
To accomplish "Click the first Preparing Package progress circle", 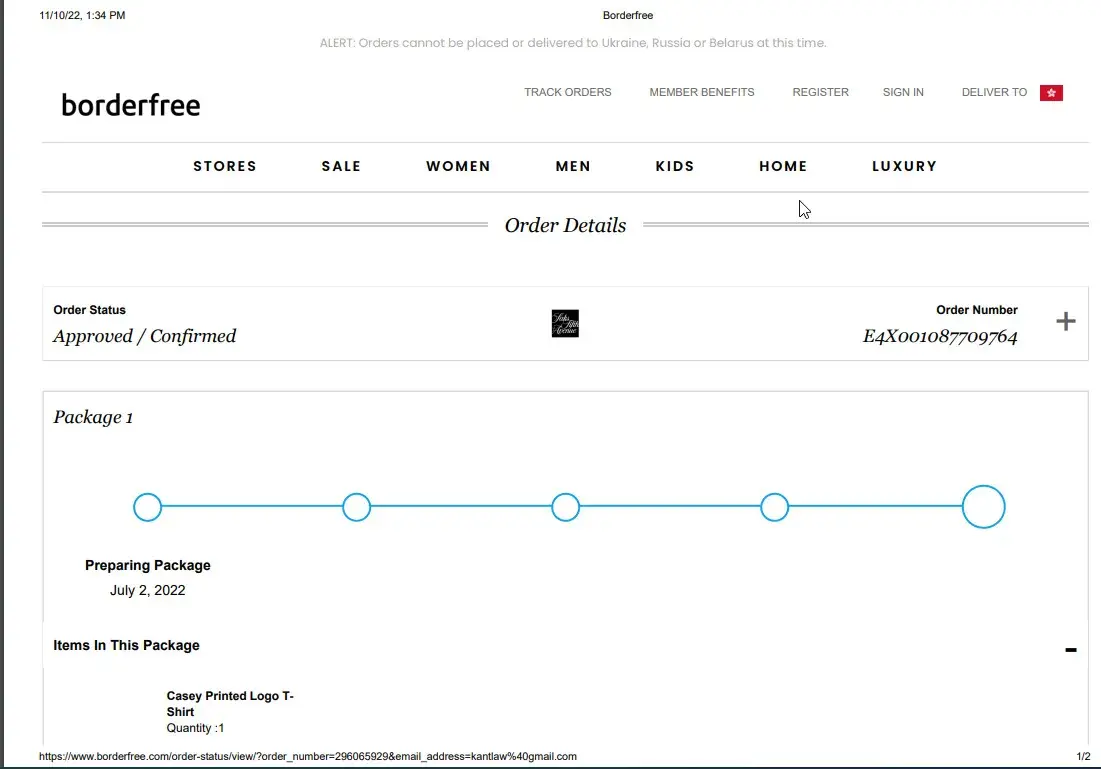I will point(148,507).
